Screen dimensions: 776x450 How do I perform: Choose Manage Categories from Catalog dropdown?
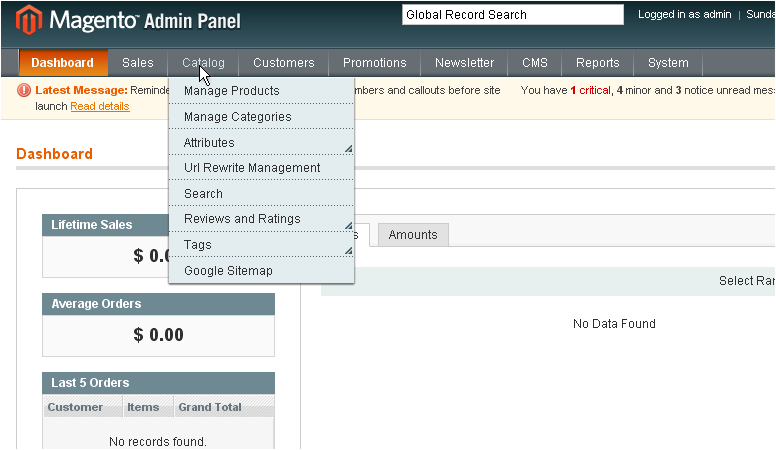point(261,117)
